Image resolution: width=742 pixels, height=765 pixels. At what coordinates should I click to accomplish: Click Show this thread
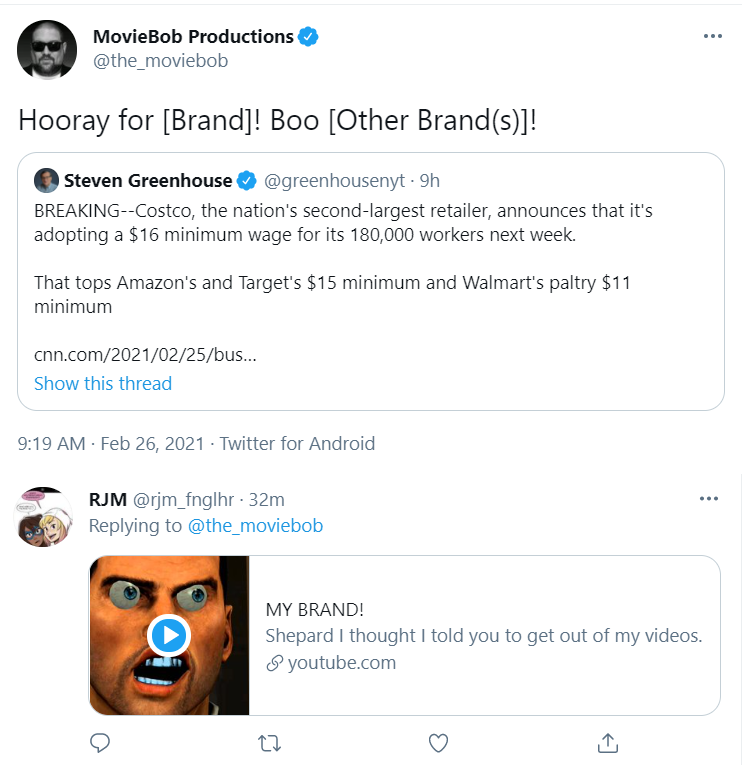(103, 383)
